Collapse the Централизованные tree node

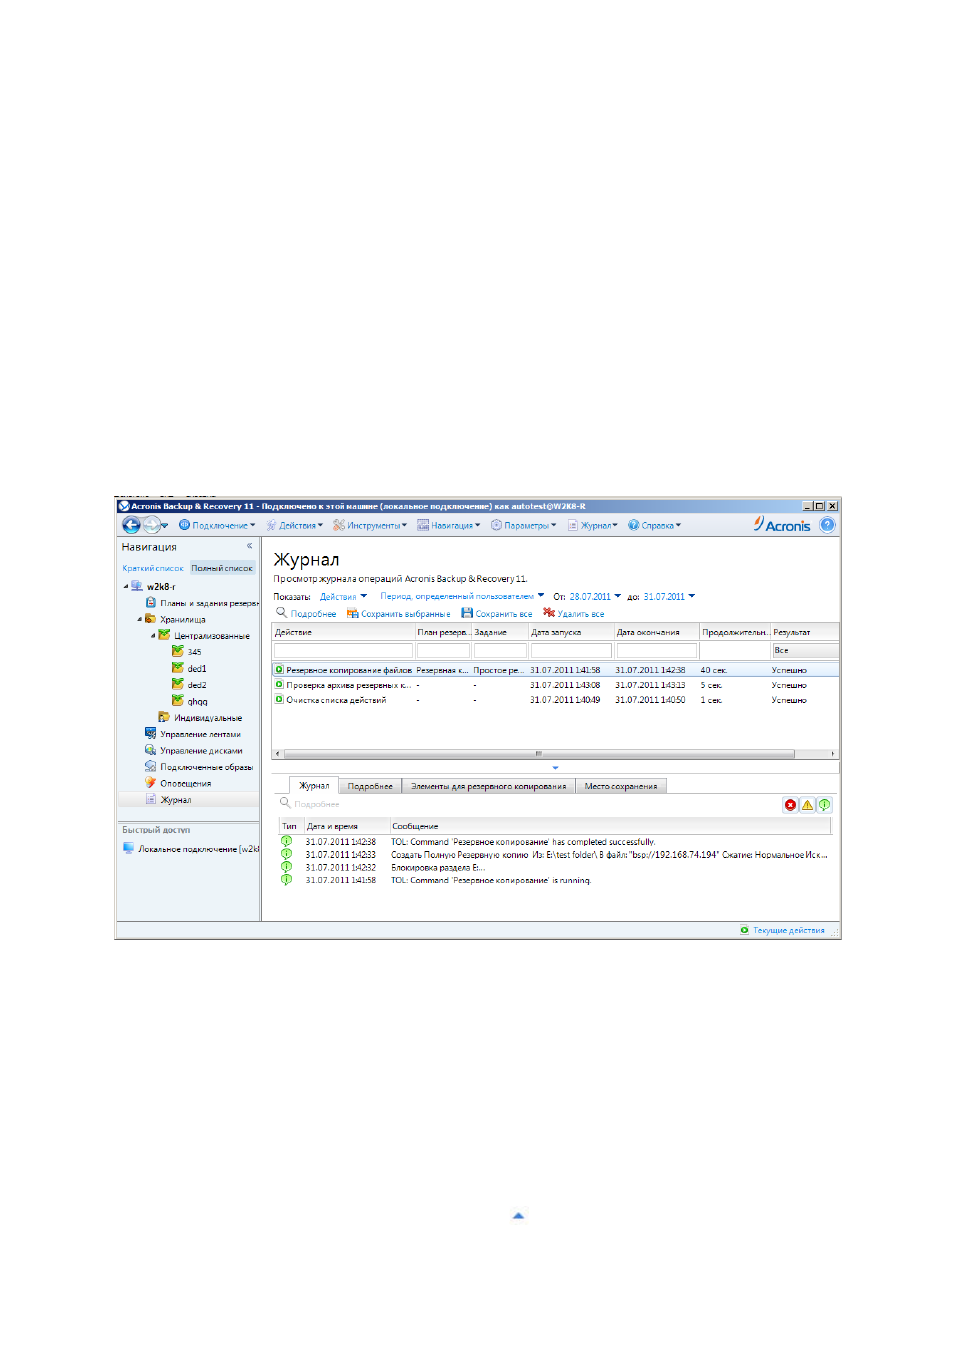pyautogui.click(x=153, y=636)
